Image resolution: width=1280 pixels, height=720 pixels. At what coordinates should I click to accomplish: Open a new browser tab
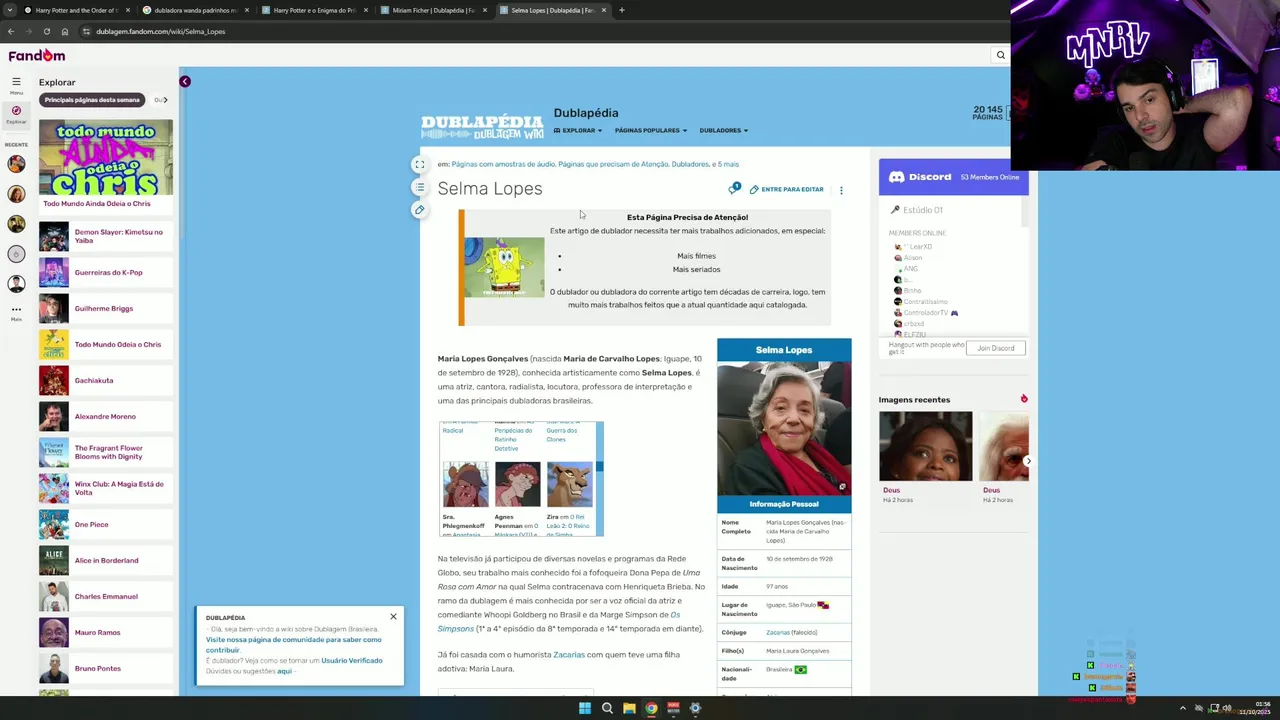point(621,10)
